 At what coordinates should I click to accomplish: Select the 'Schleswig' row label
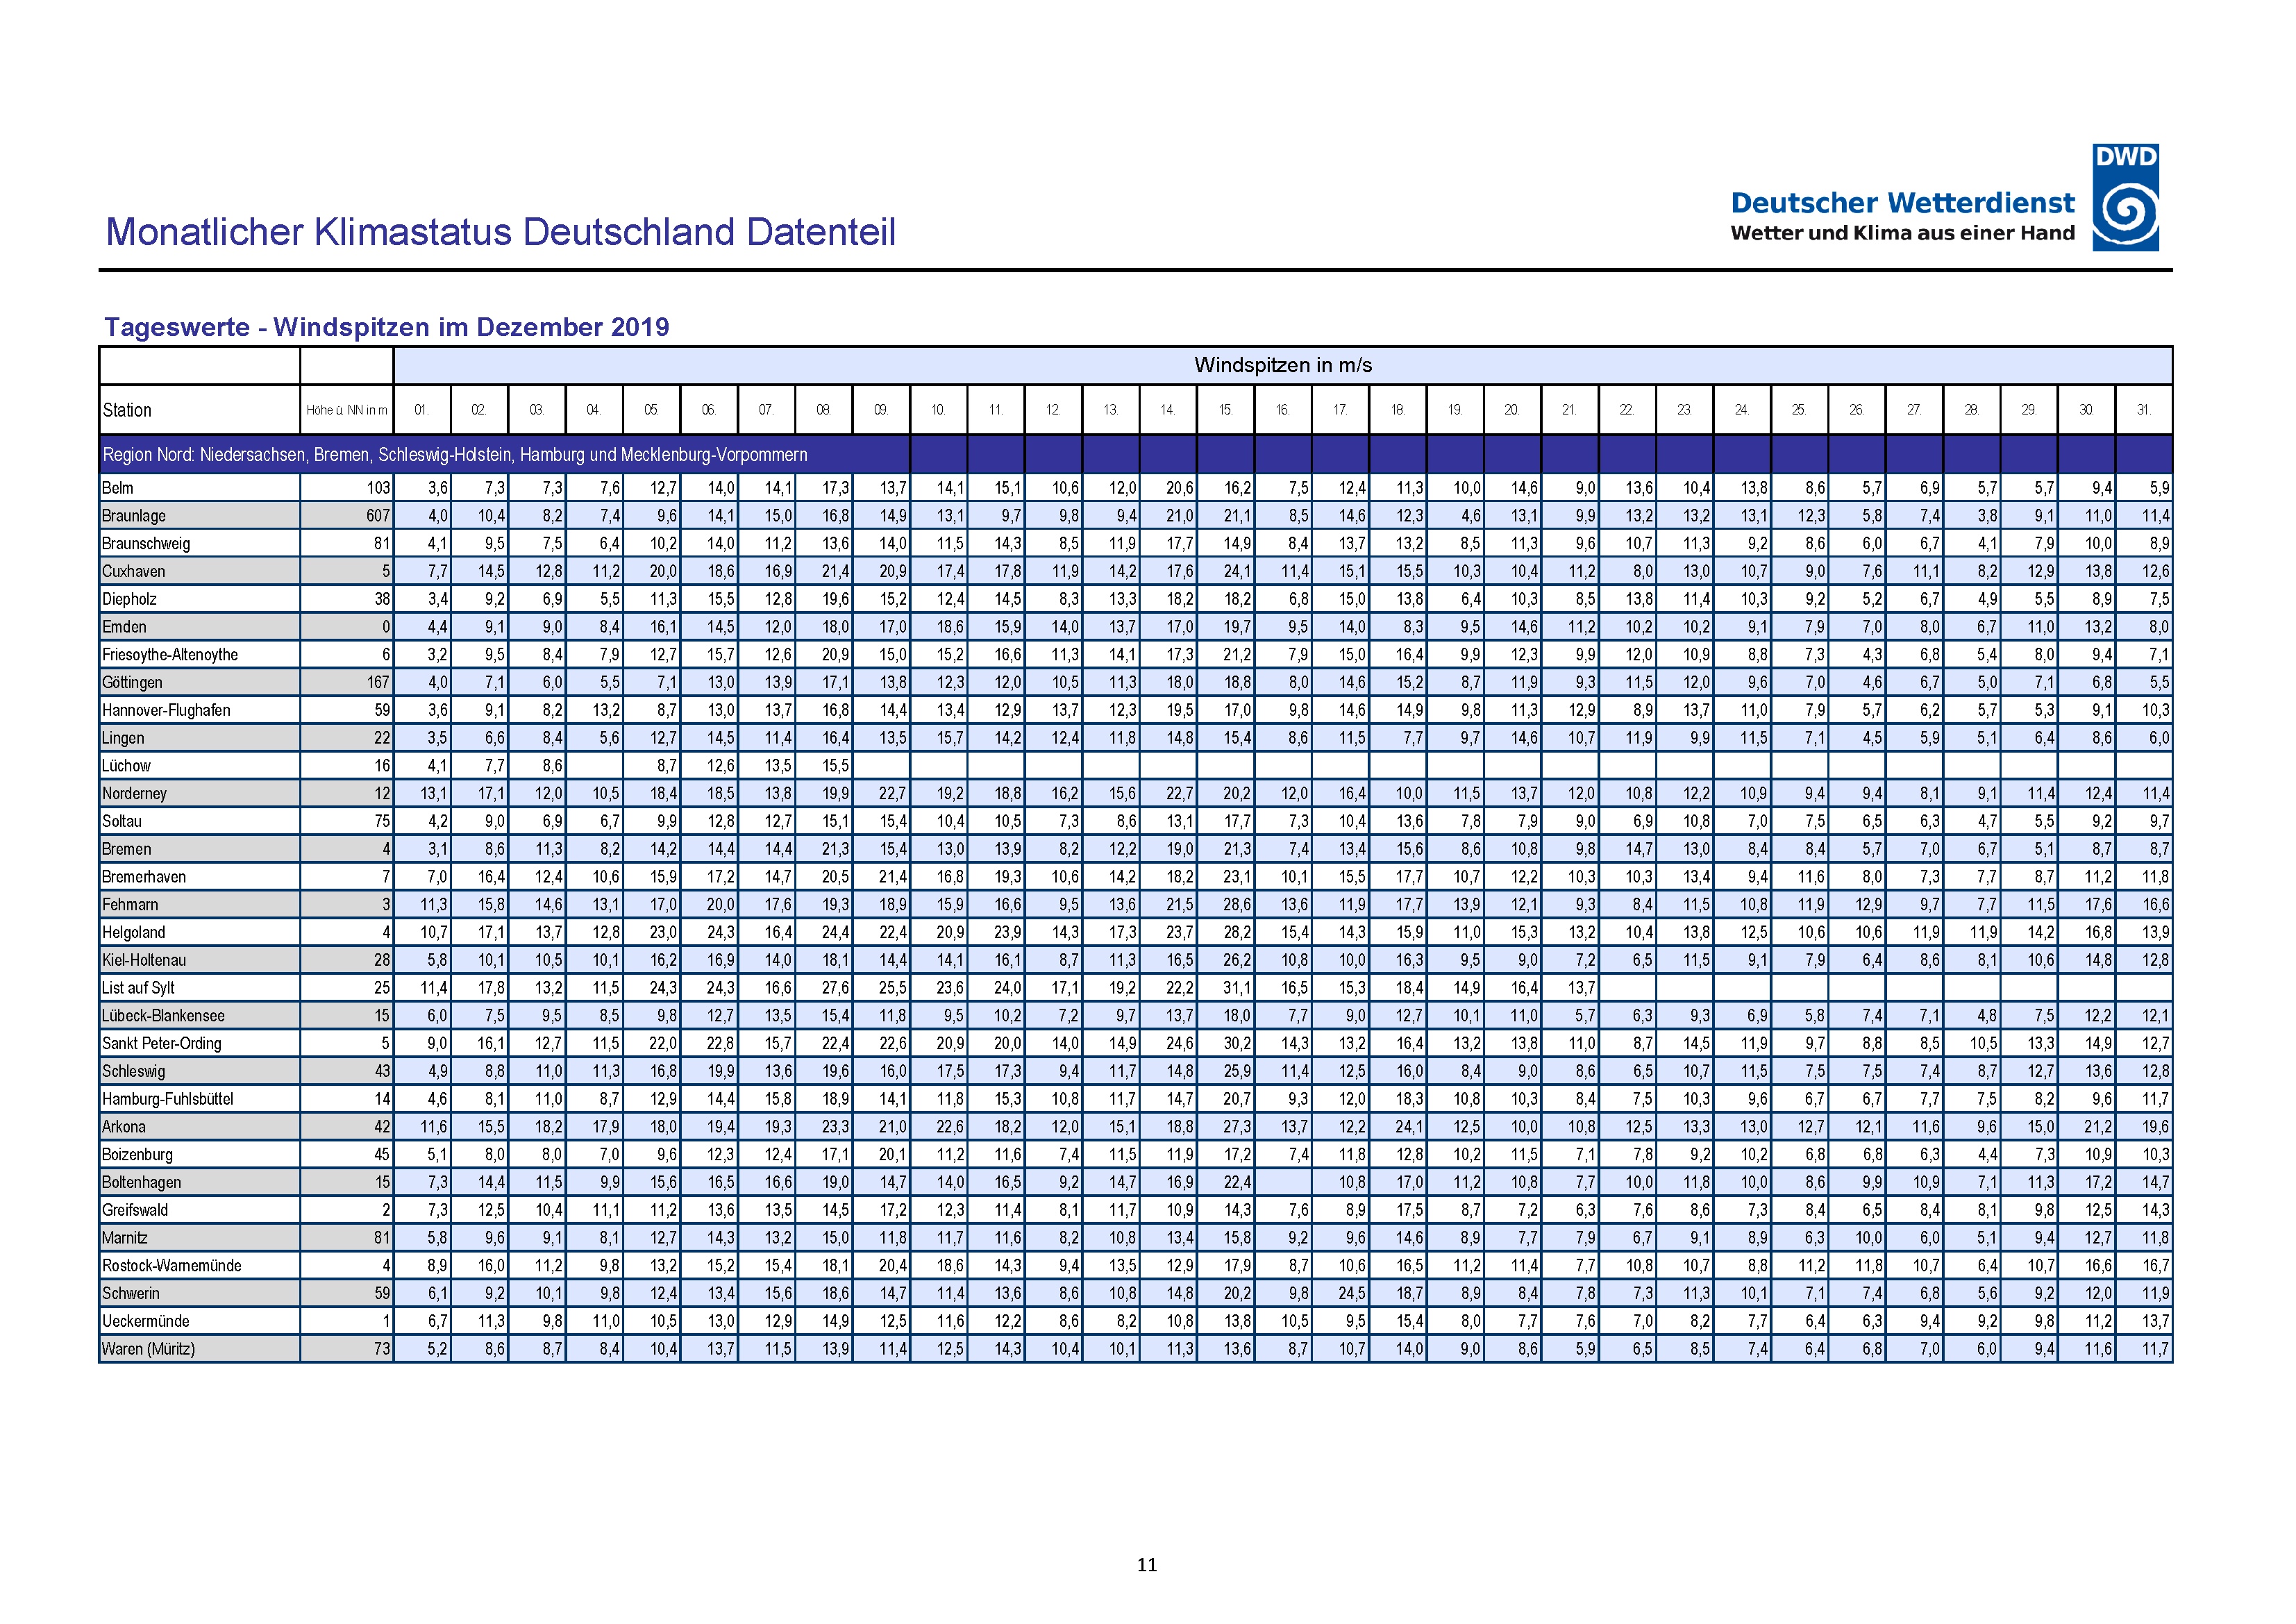(134, 1071)
